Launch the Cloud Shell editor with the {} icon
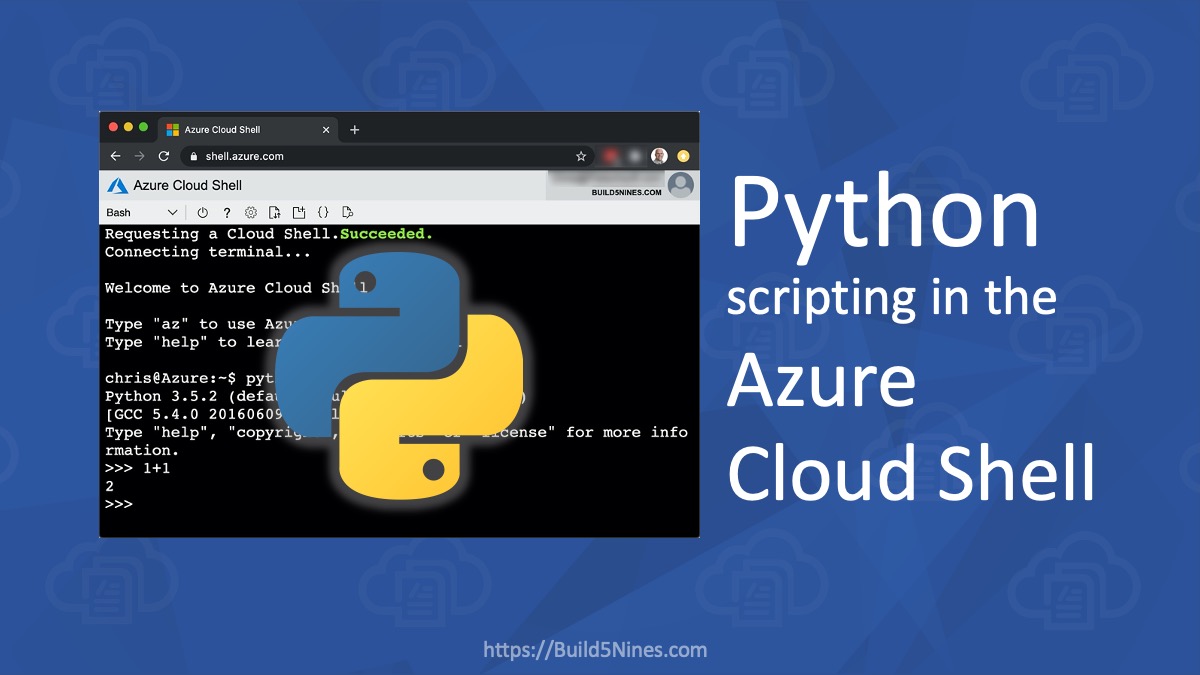1200x675 pixels. point(323,212)
